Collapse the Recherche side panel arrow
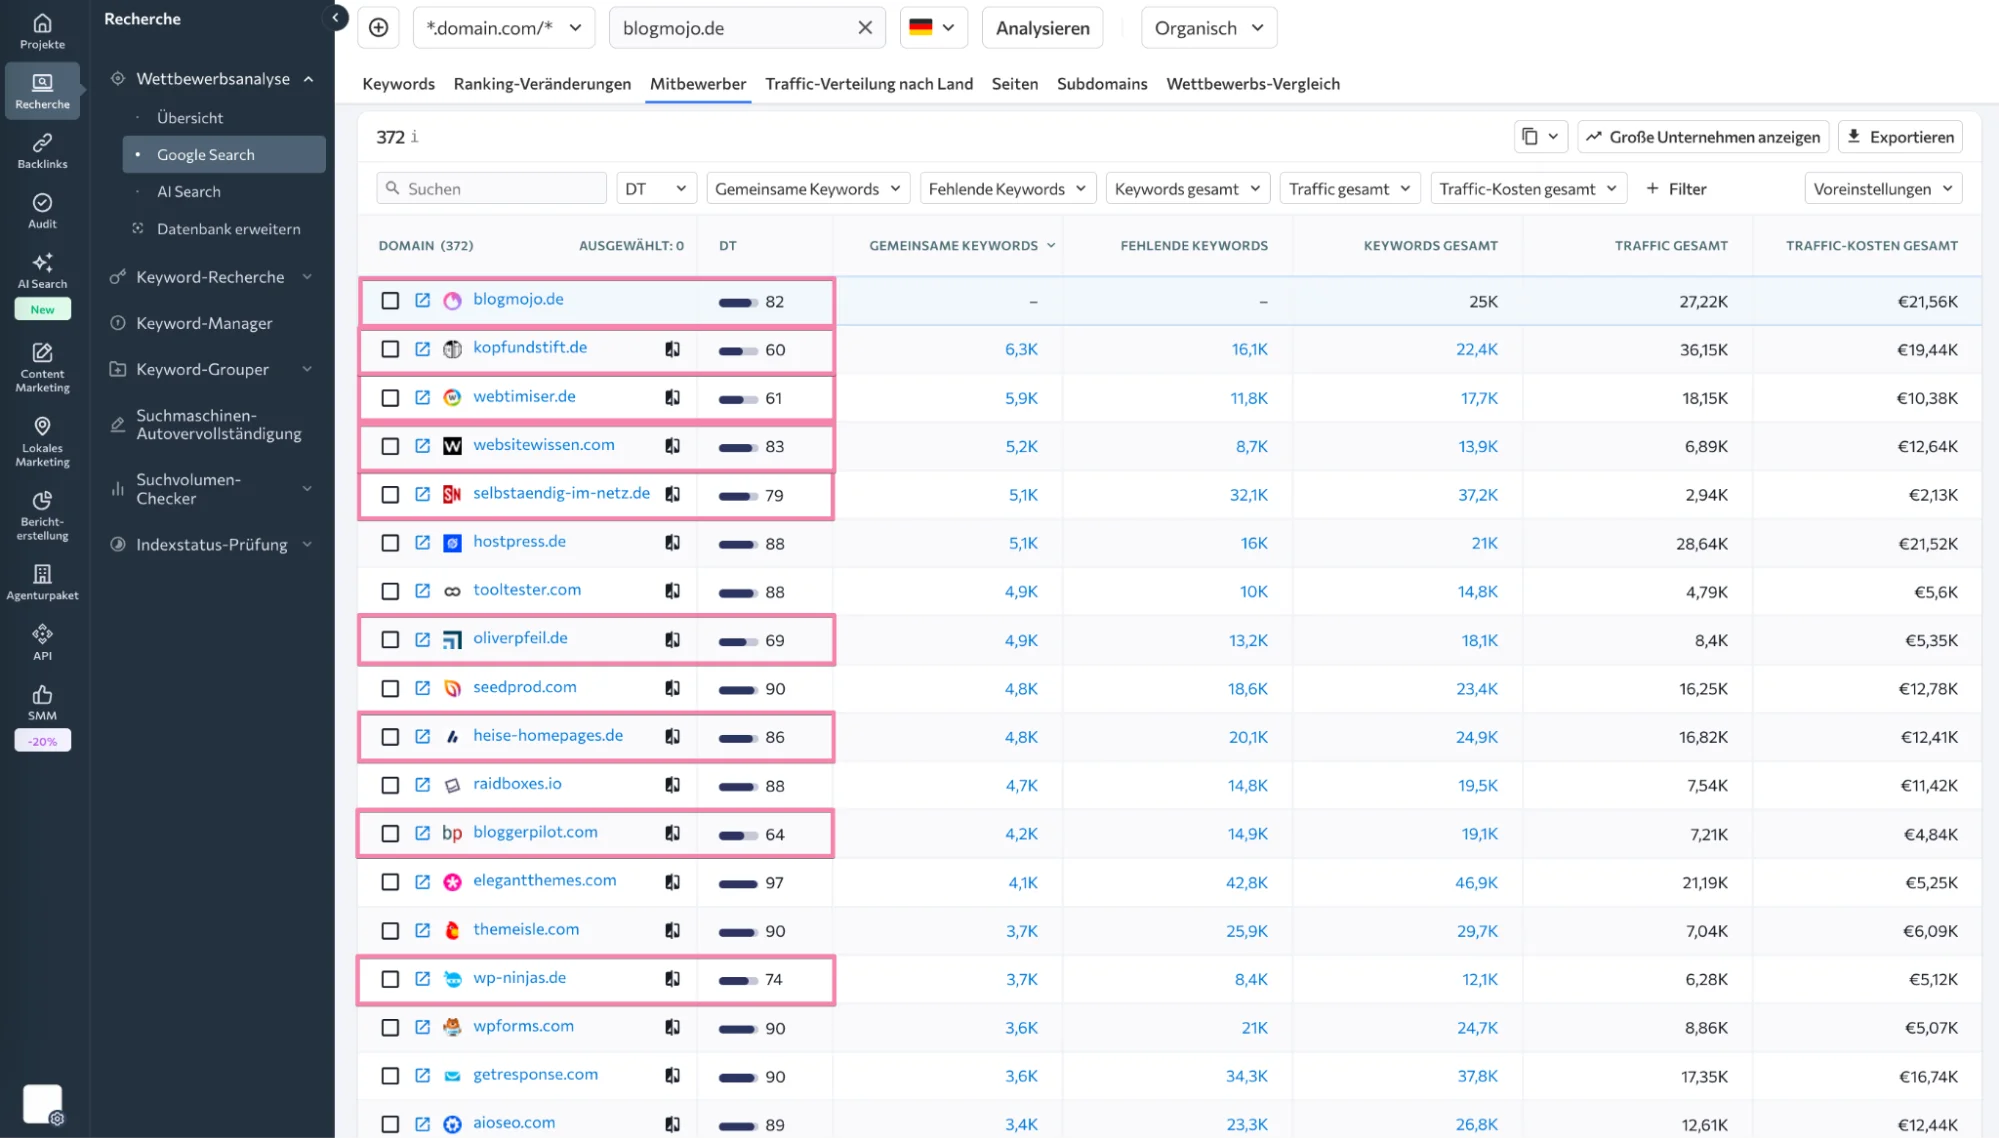The width and height of the screenshot is (1999, 1139). (x=336, y=17)
